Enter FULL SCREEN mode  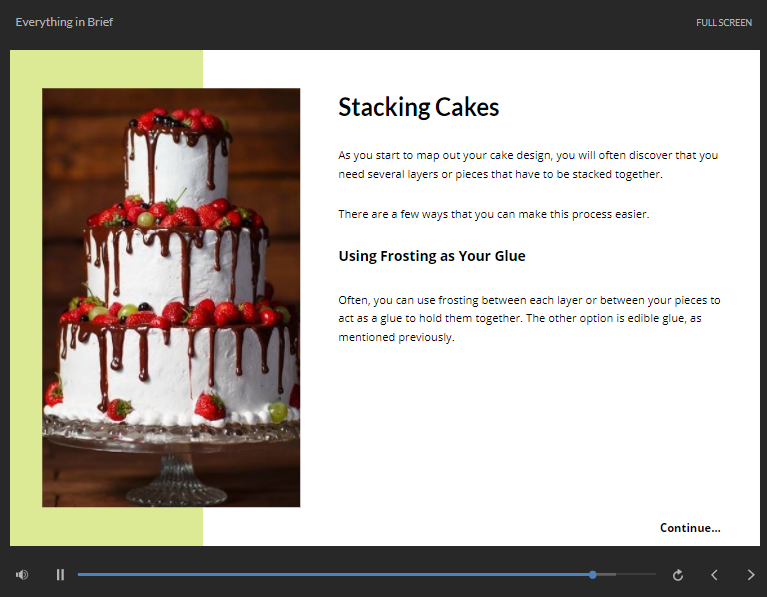(724, 23)
